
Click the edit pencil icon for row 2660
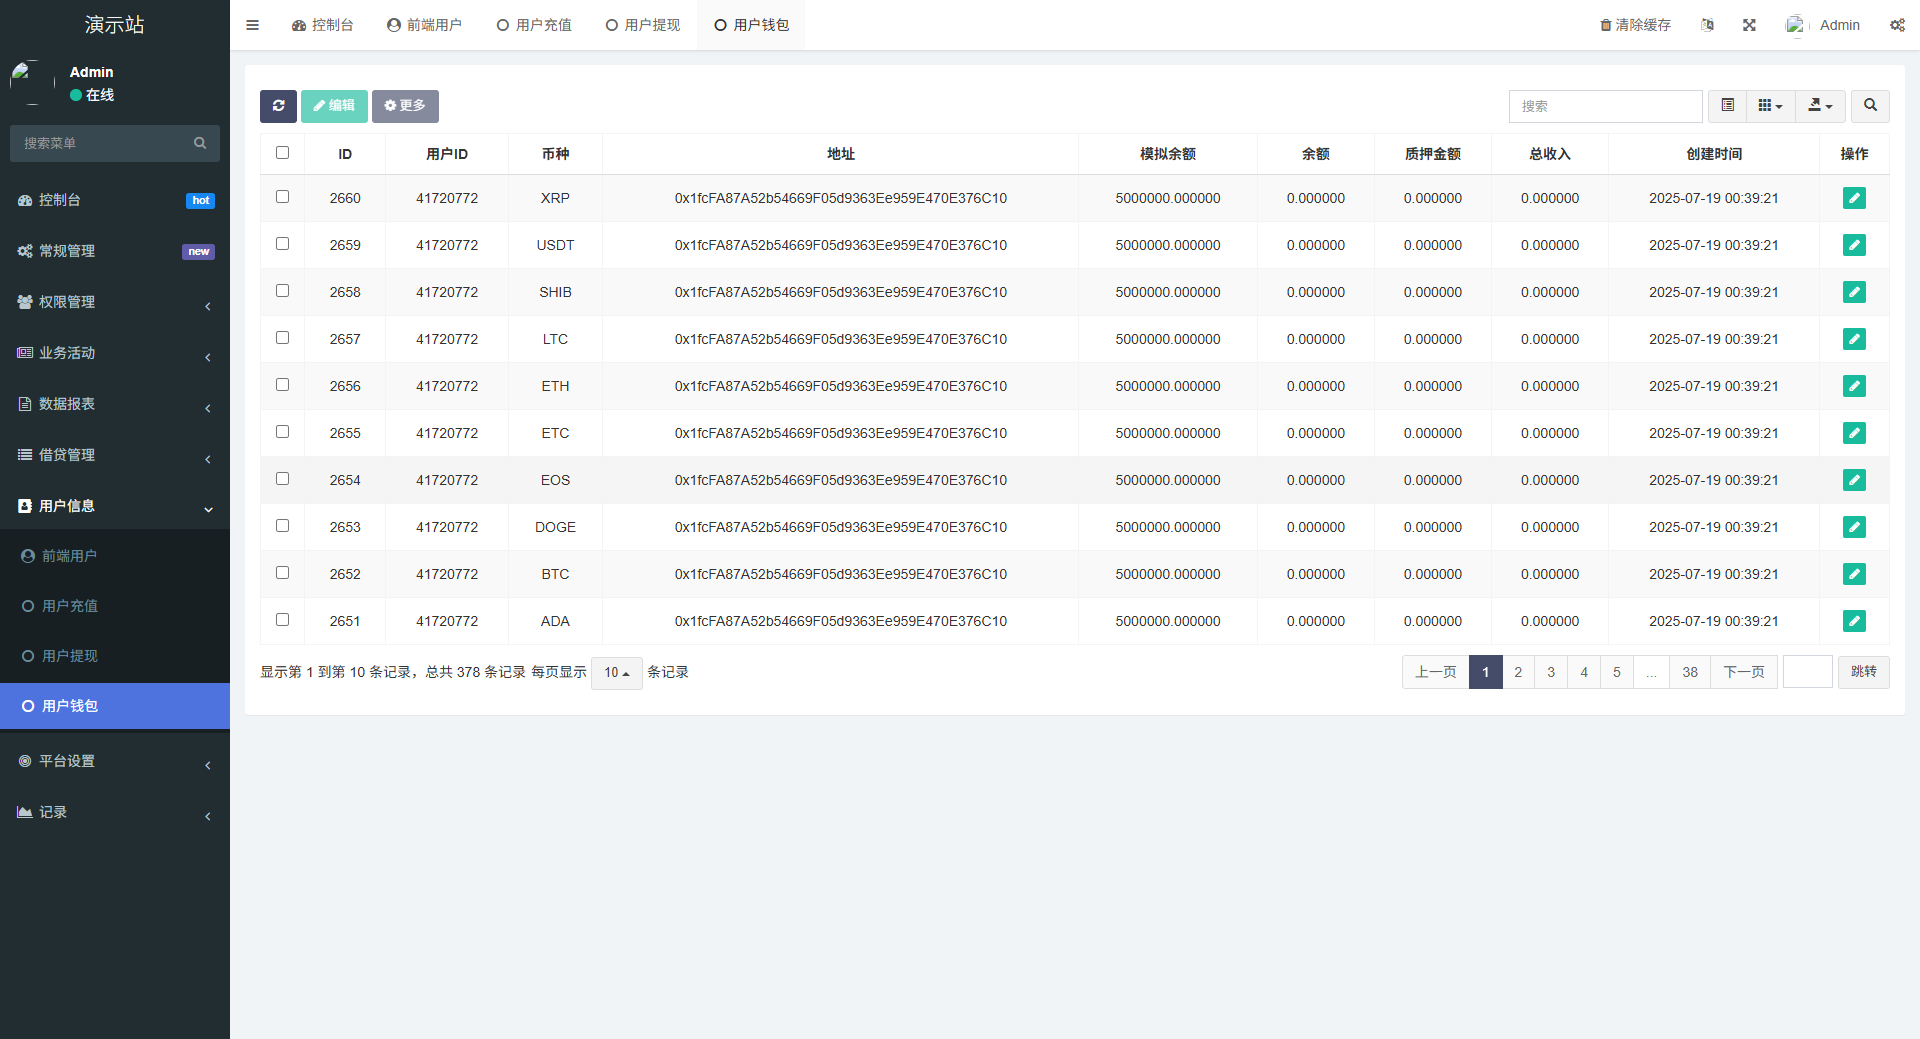1855,198
